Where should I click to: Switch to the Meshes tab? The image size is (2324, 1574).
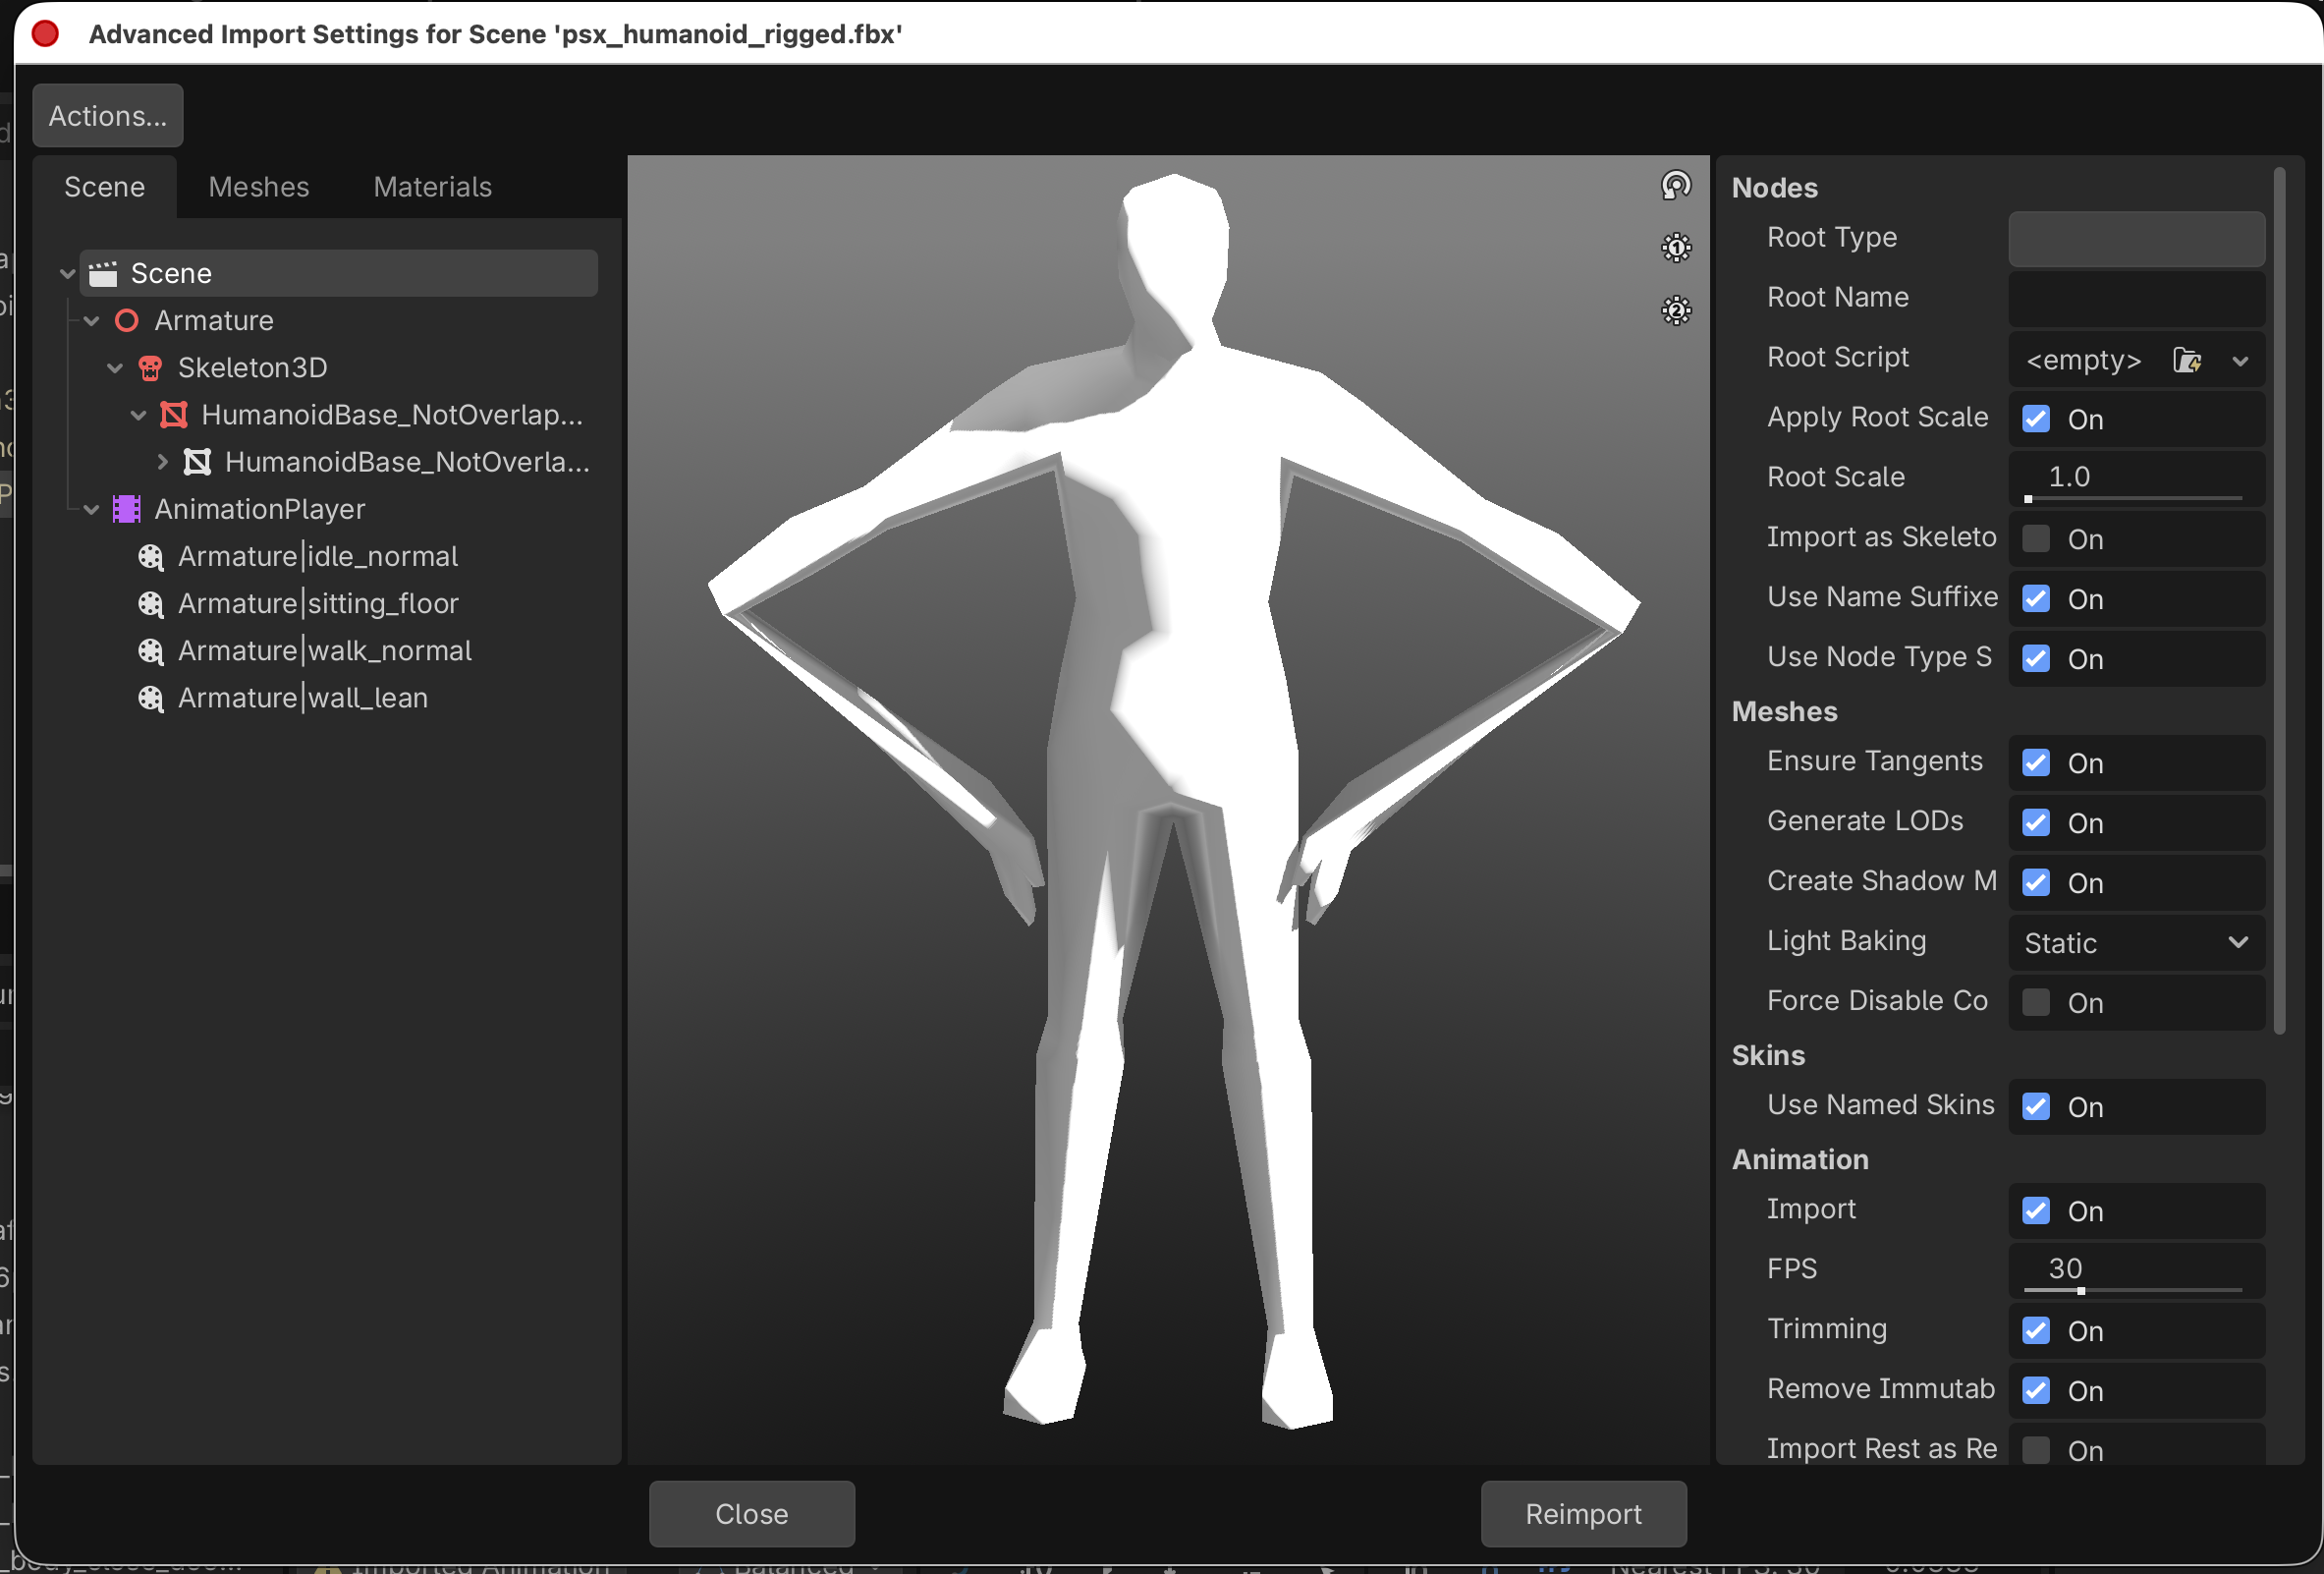258,187
